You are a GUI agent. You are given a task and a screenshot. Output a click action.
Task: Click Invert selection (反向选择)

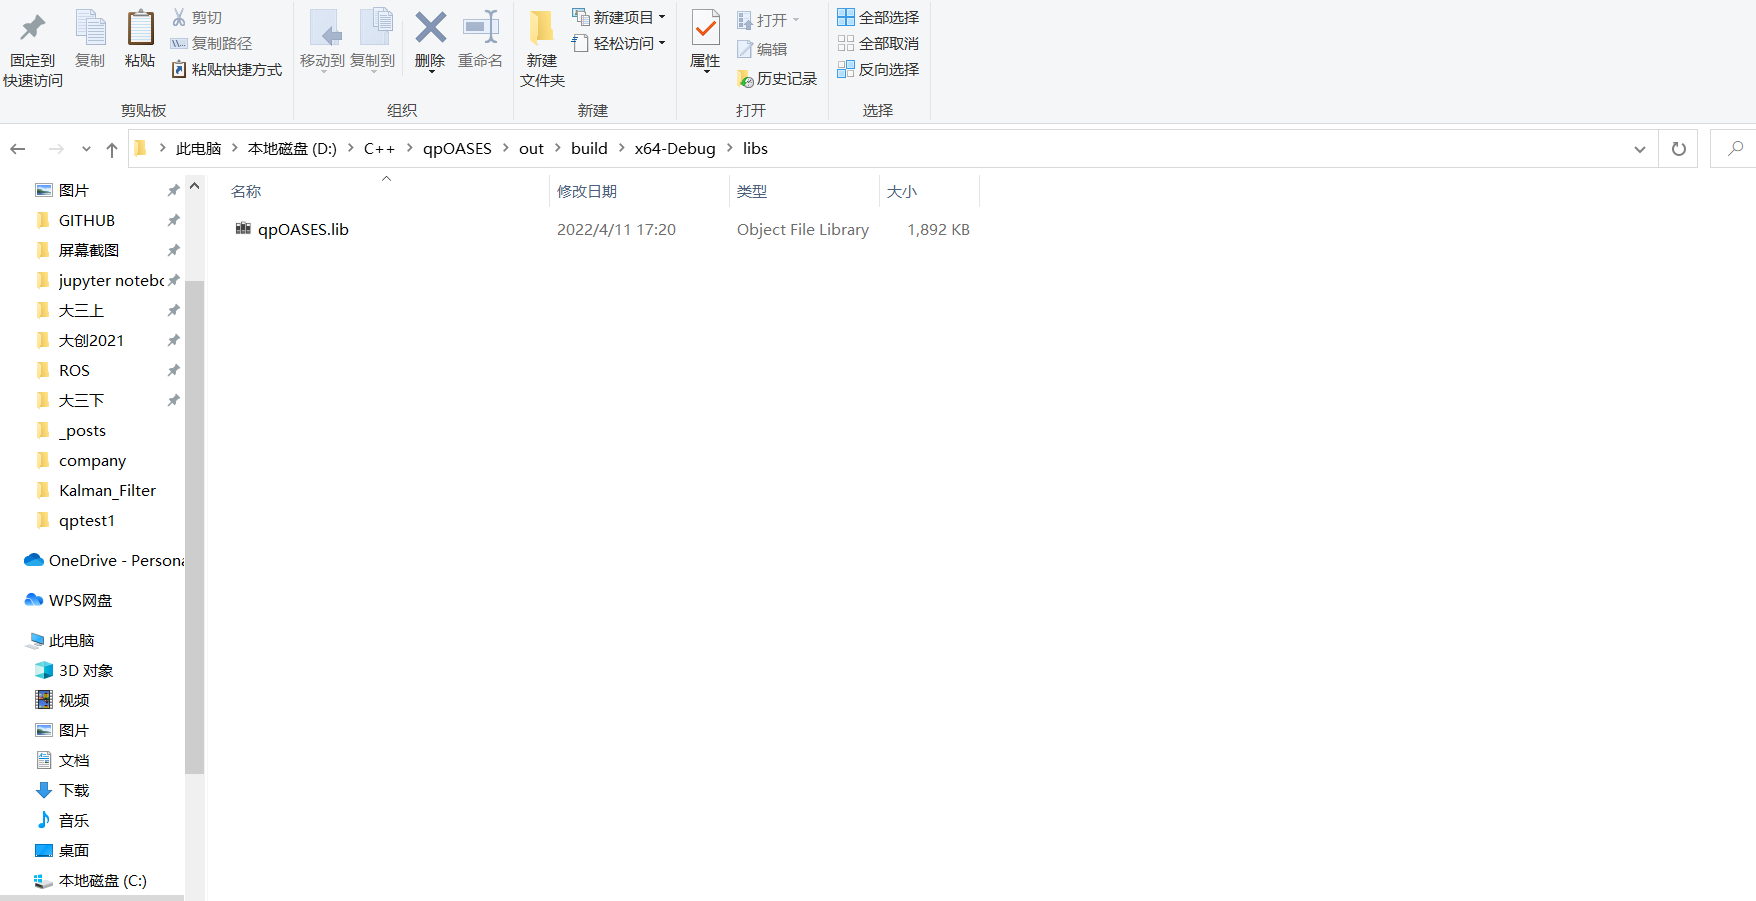coord(878,69)
